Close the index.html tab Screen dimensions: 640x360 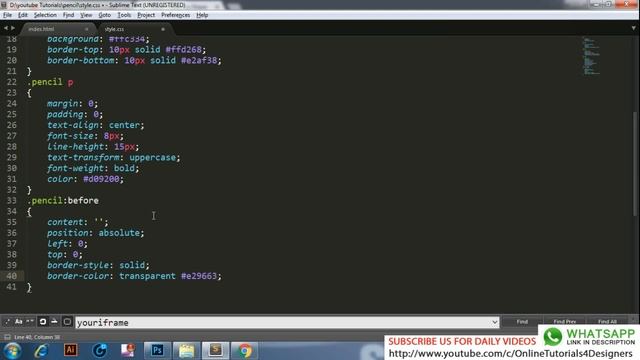(x=87, y=29)
